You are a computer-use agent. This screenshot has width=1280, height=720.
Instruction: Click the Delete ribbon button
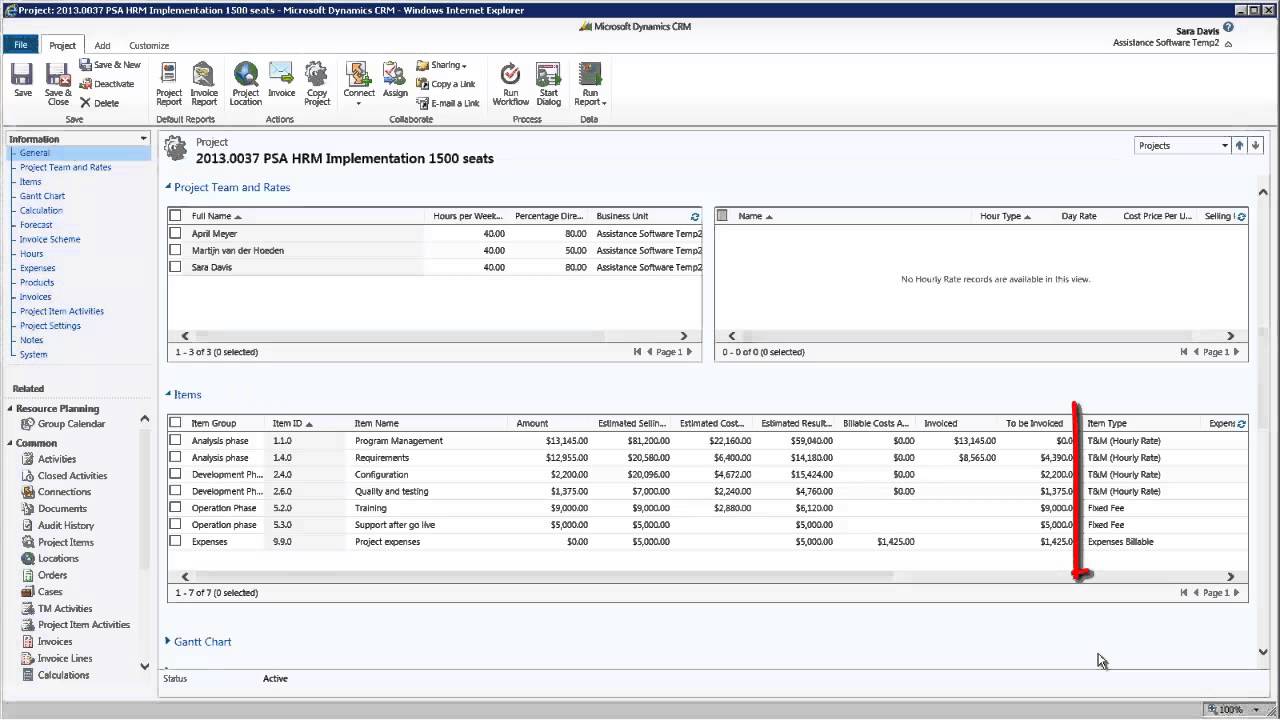click(x=99, y=103)
